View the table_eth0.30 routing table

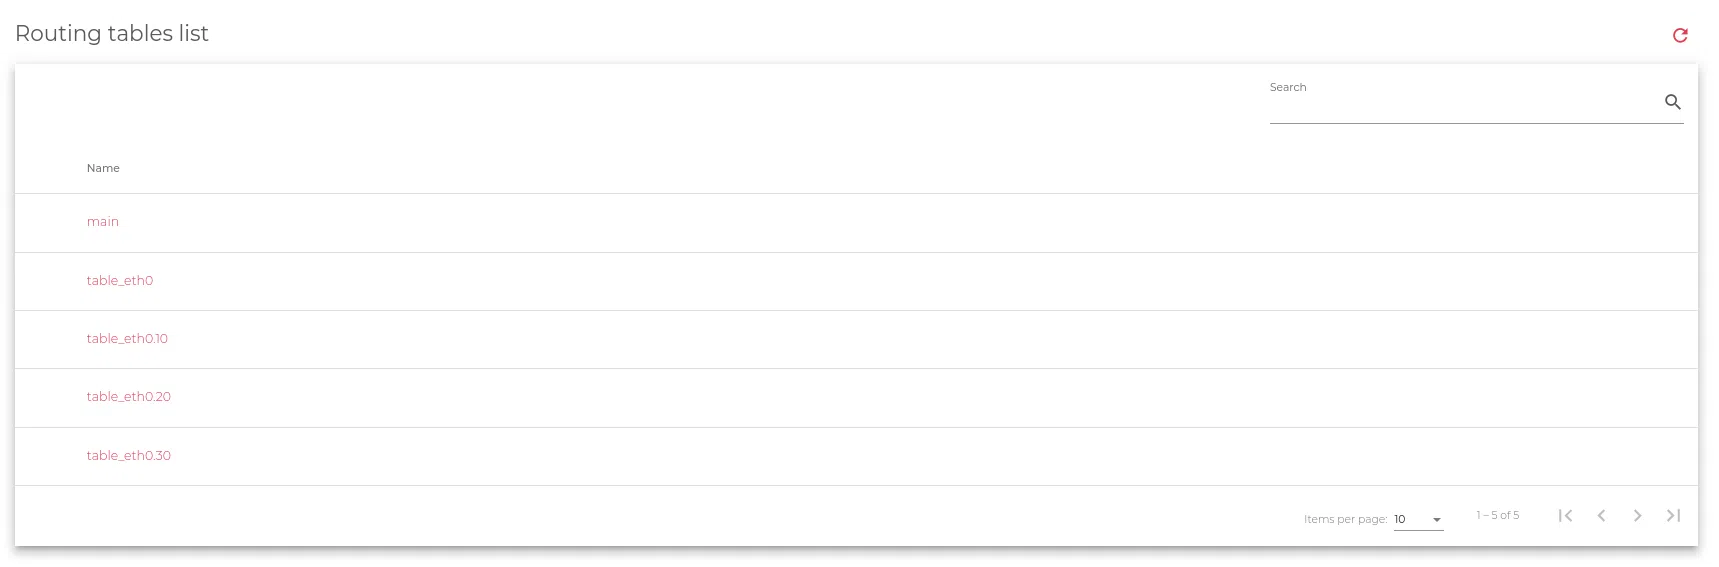pyautogui.click(x=128, y=456)
